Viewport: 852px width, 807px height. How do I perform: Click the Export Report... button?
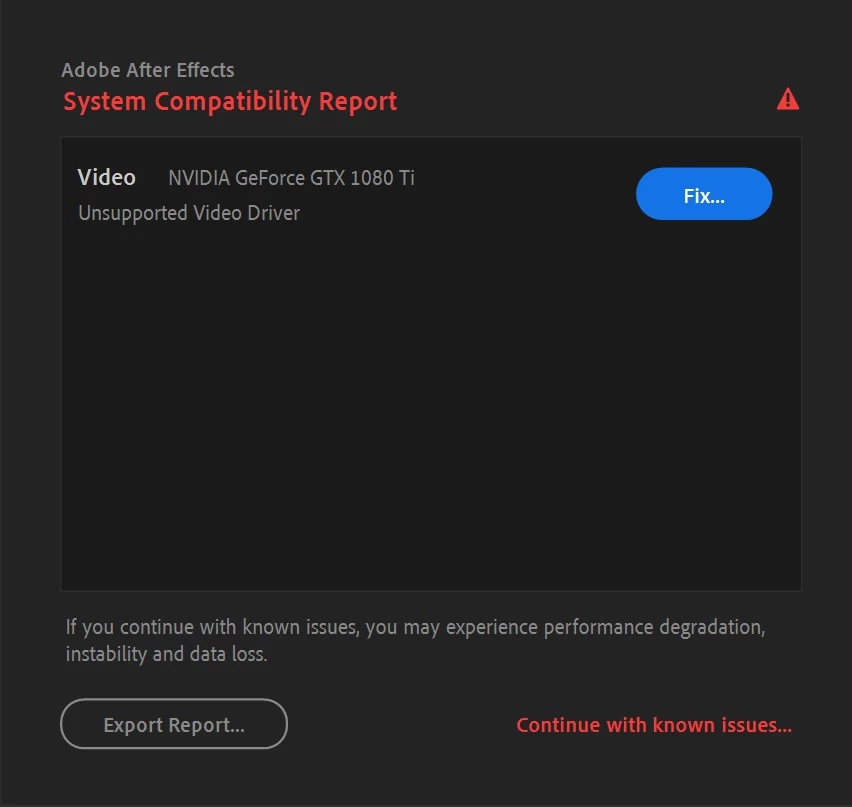(174, 724)
